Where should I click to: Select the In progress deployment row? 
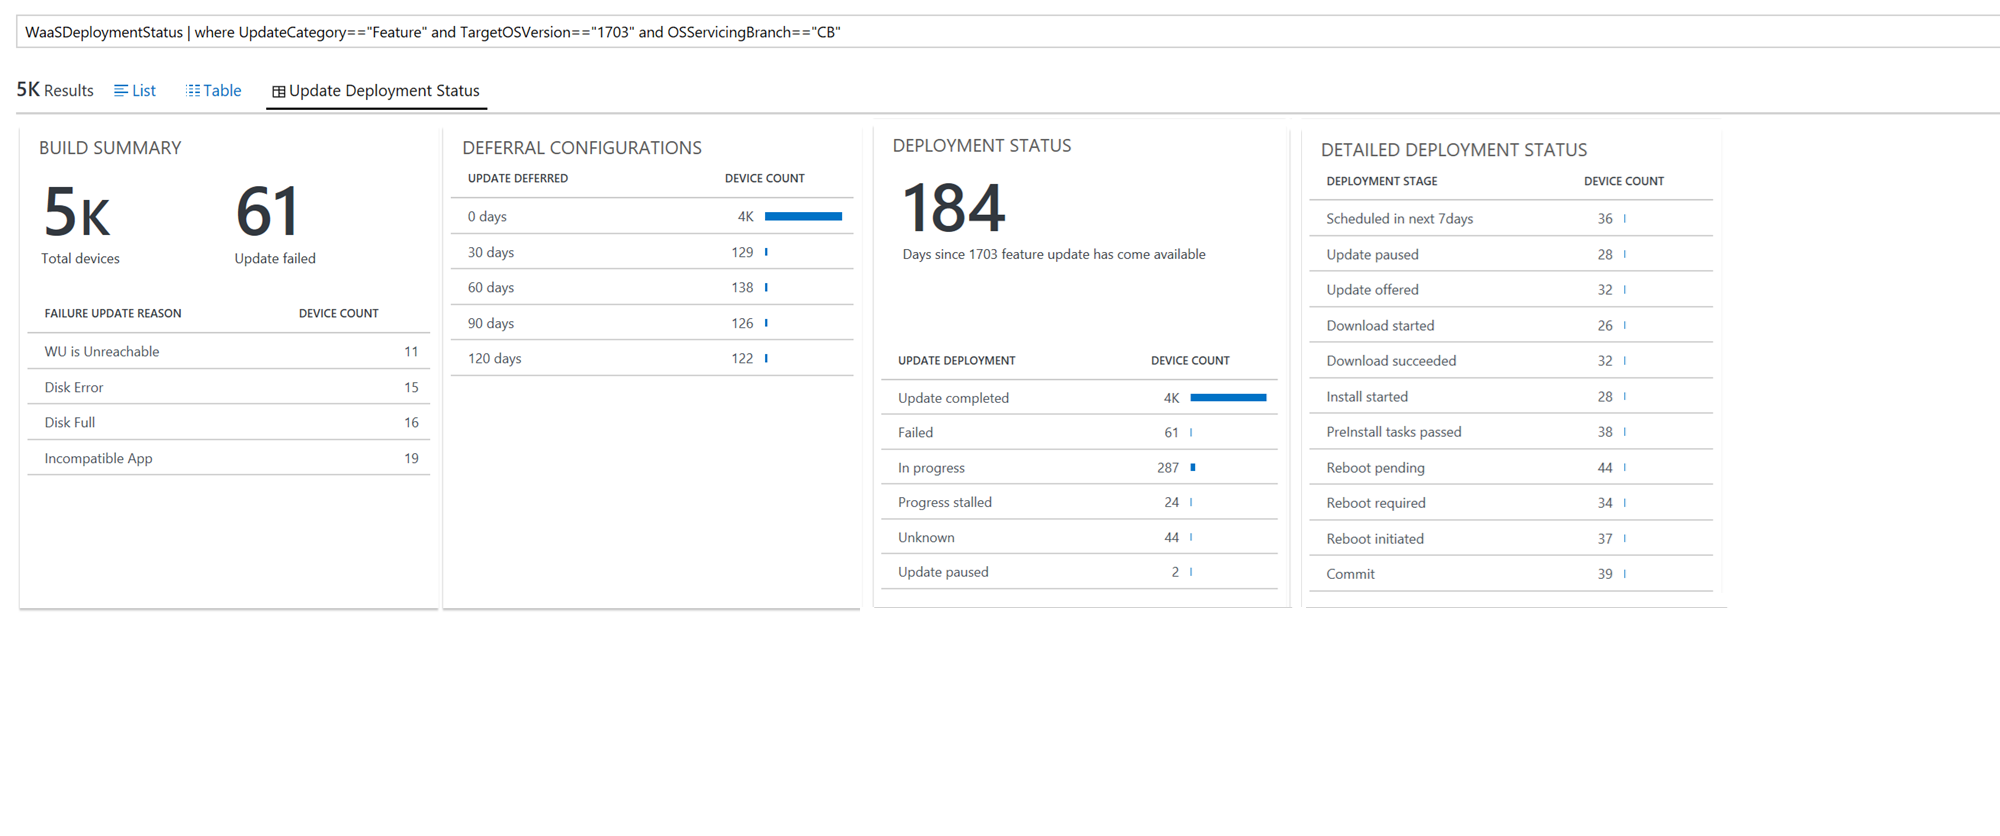pyautogui.click(x=1078, y=468)
